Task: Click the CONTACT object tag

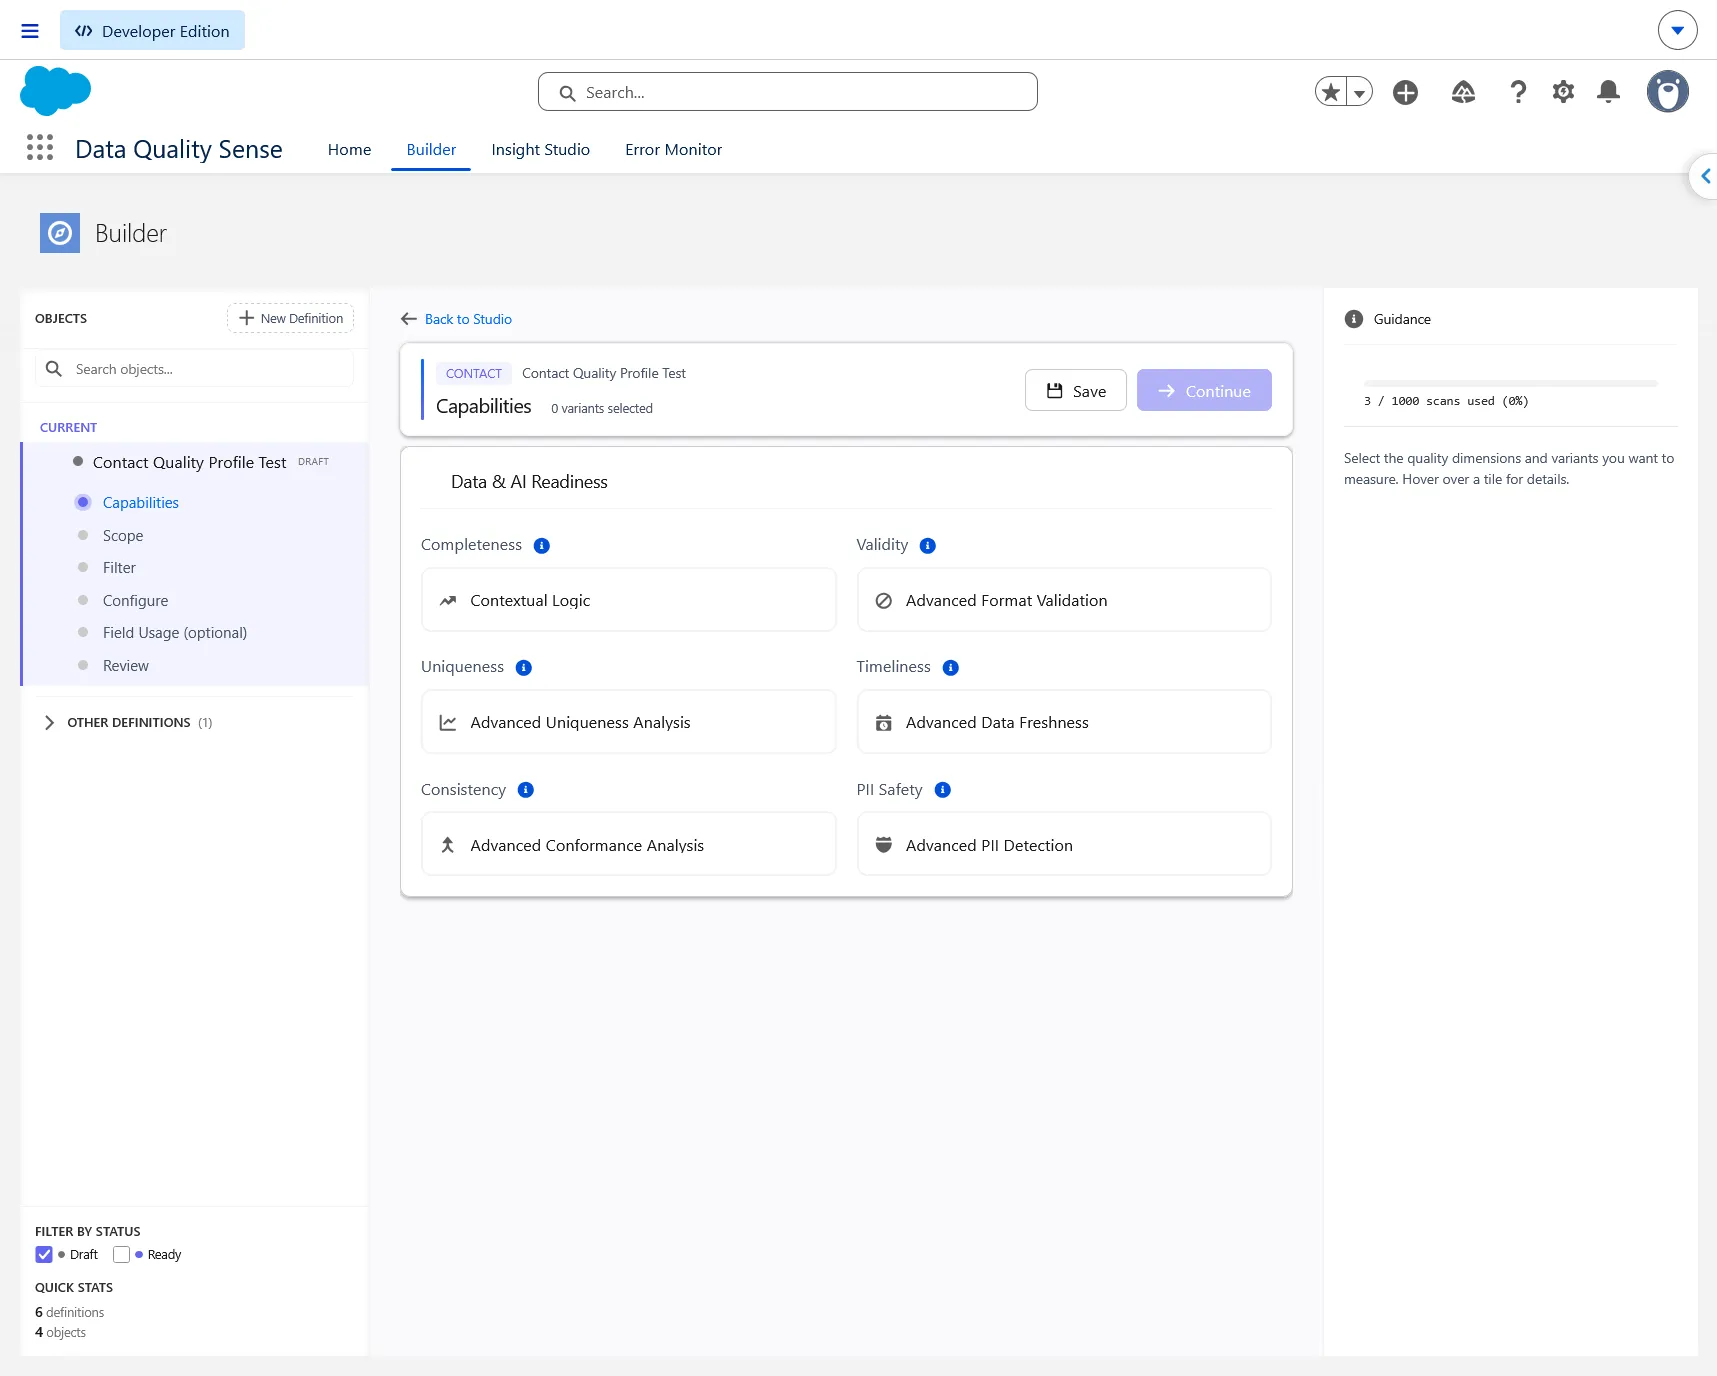Action: (473, 373)
